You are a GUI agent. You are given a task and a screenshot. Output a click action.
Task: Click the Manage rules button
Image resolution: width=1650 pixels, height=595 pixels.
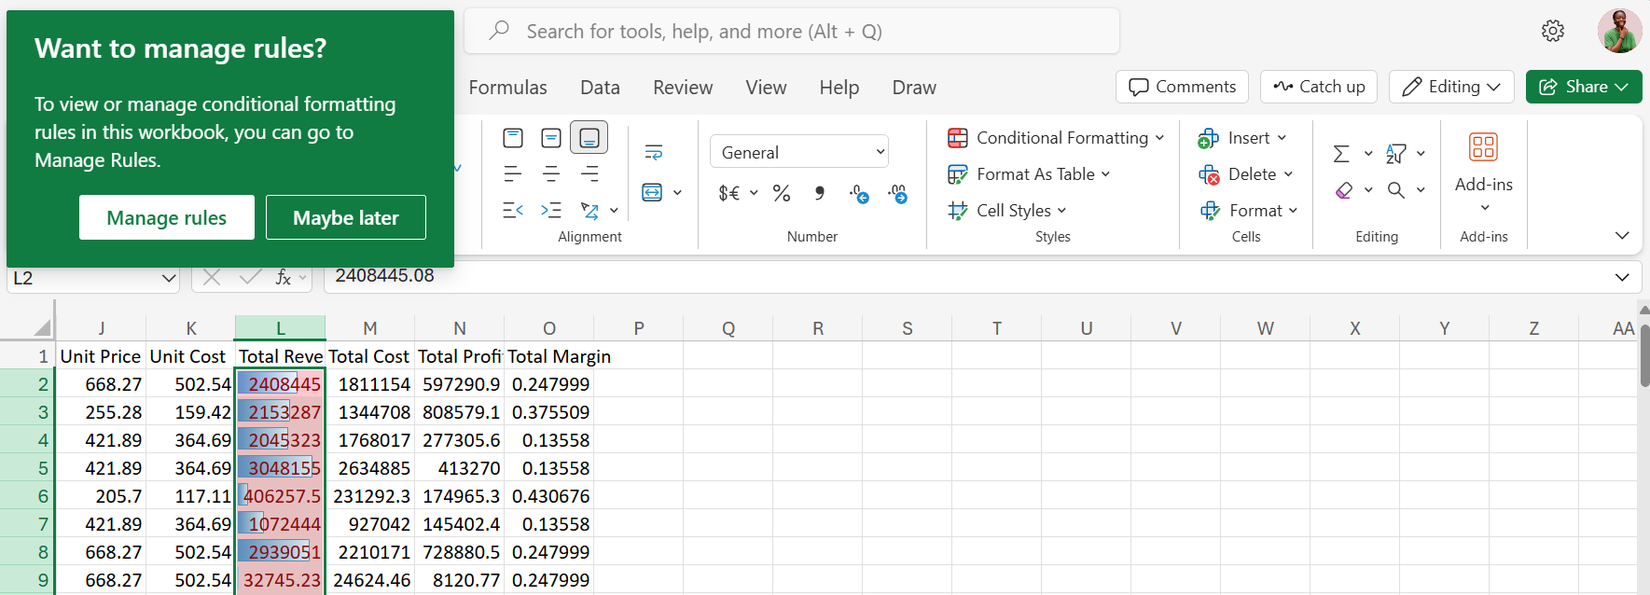point(166,217)
